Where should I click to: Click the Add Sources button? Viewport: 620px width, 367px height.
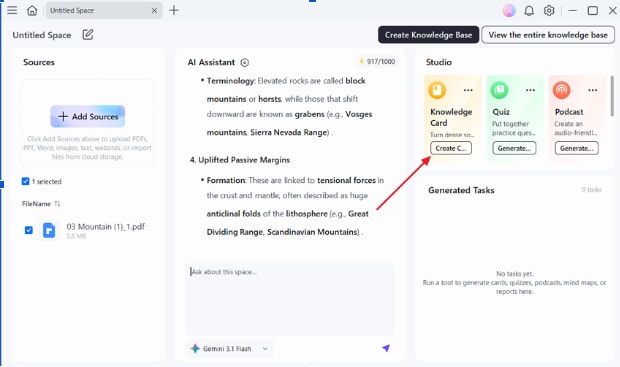[88, 116]
